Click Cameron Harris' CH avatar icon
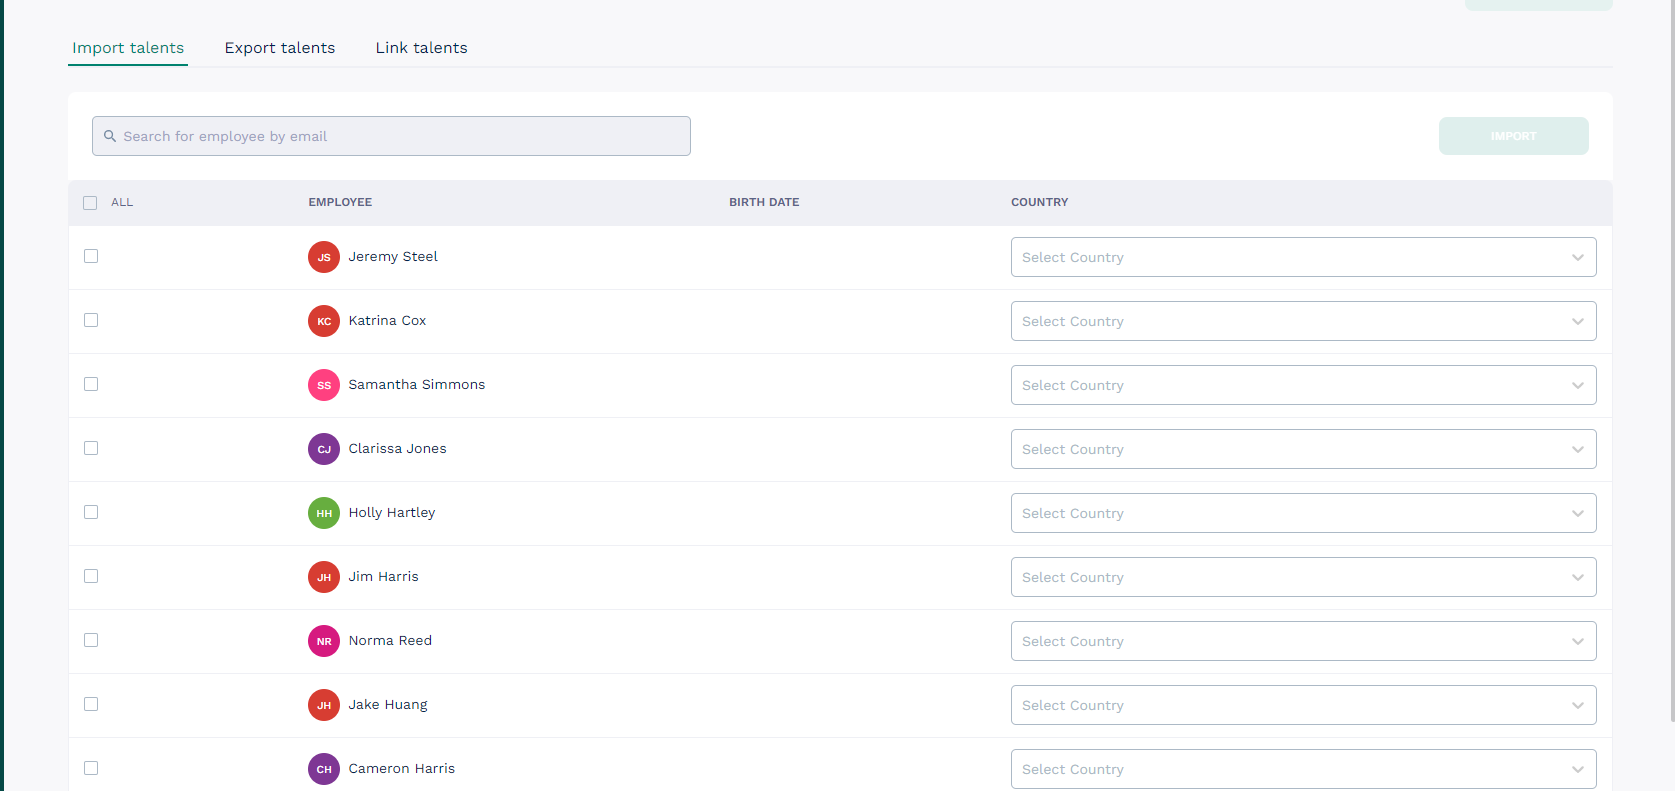The height and width of the screenshot is (791, 1675). point(324,769)
